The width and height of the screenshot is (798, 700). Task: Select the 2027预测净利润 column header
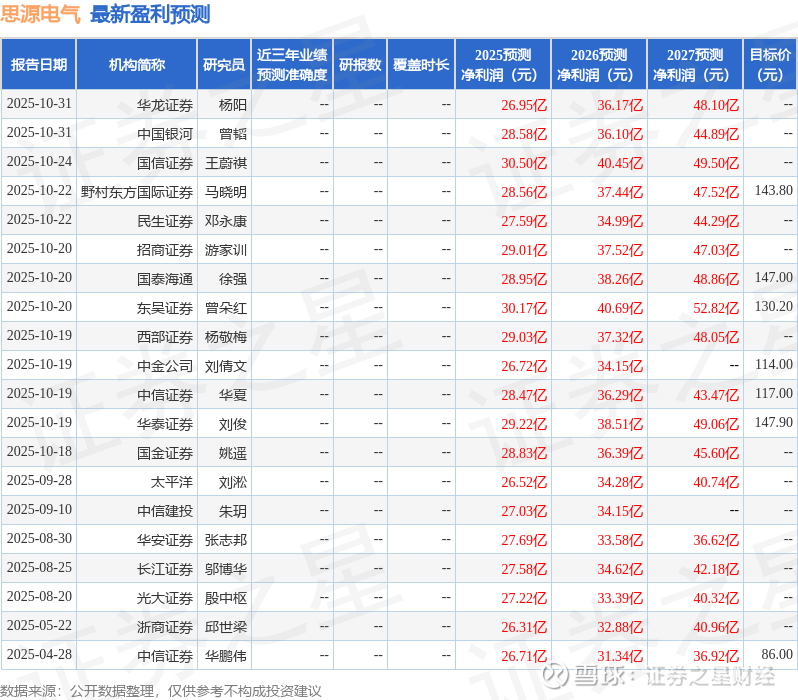click(695, 65)
